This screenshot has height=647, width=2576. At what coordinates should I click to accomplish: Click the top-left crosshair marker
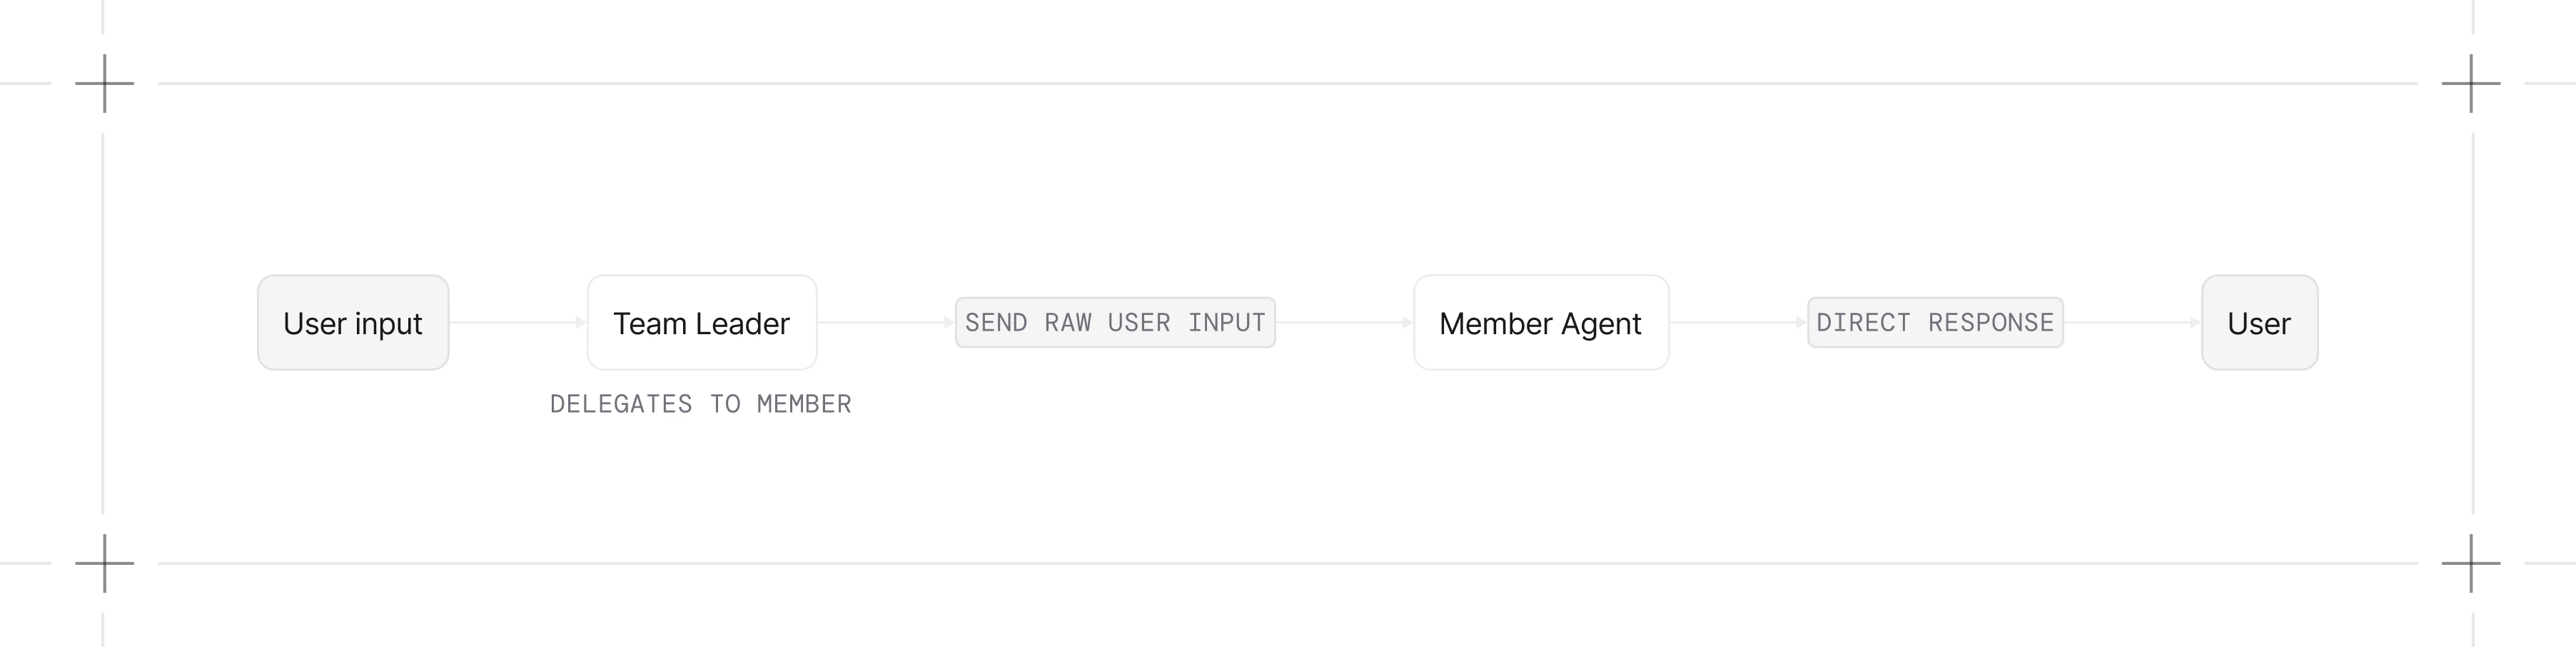pyautogui.click(x=104, y=83)
